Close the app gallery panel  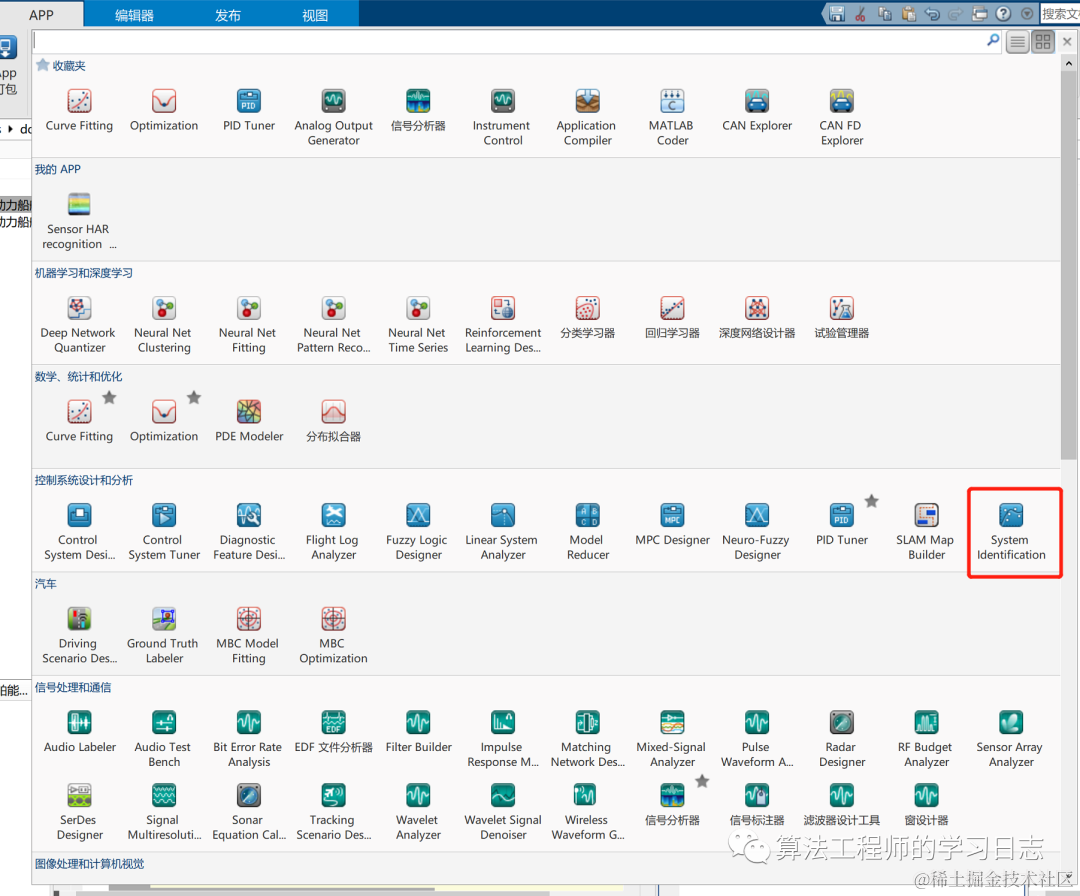pos(1067,41)
